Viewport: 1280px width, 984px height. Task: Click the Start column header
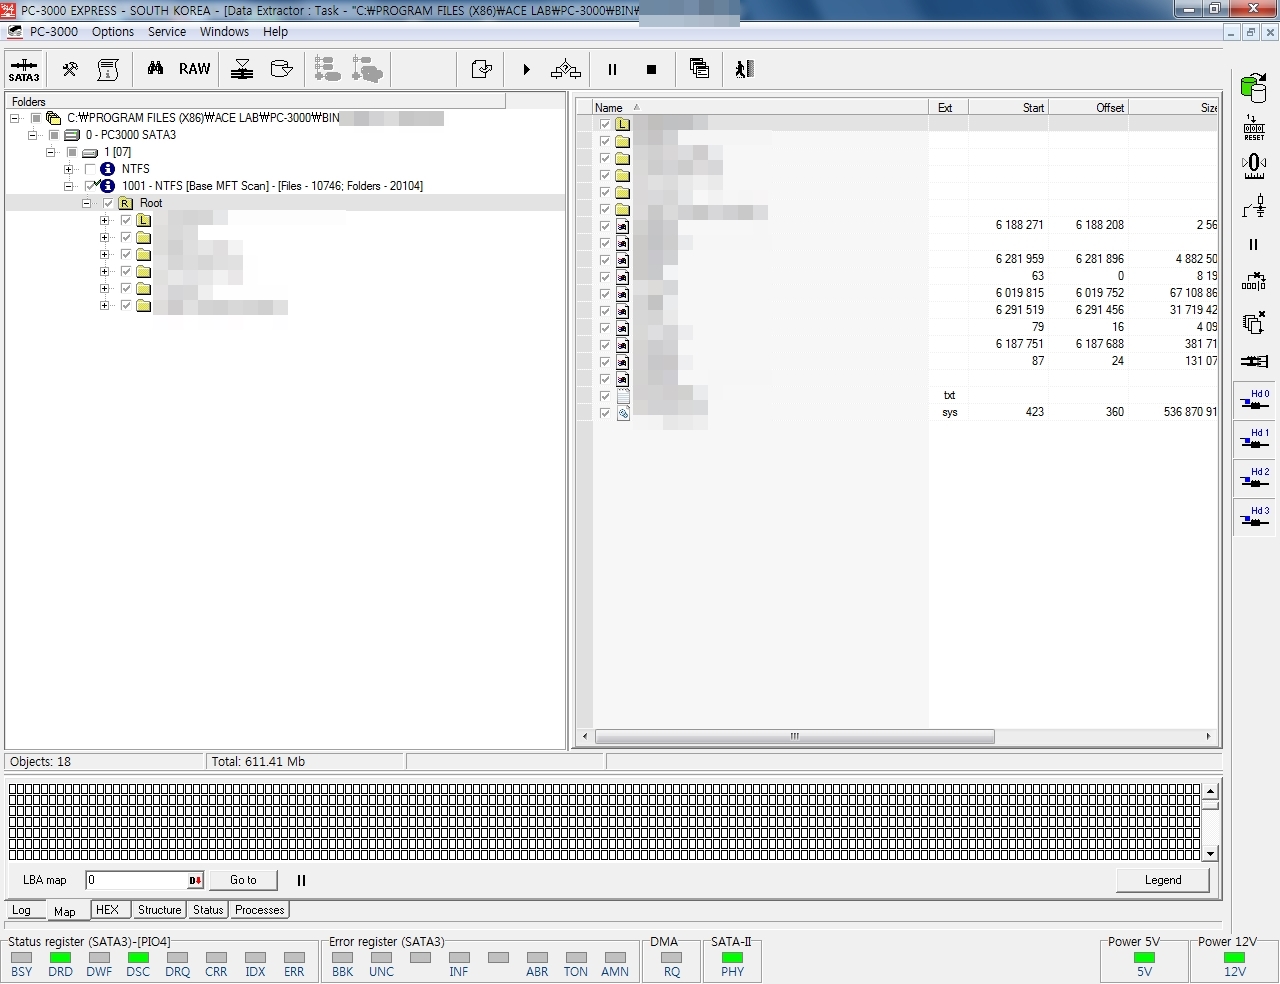click(1008, 107)
